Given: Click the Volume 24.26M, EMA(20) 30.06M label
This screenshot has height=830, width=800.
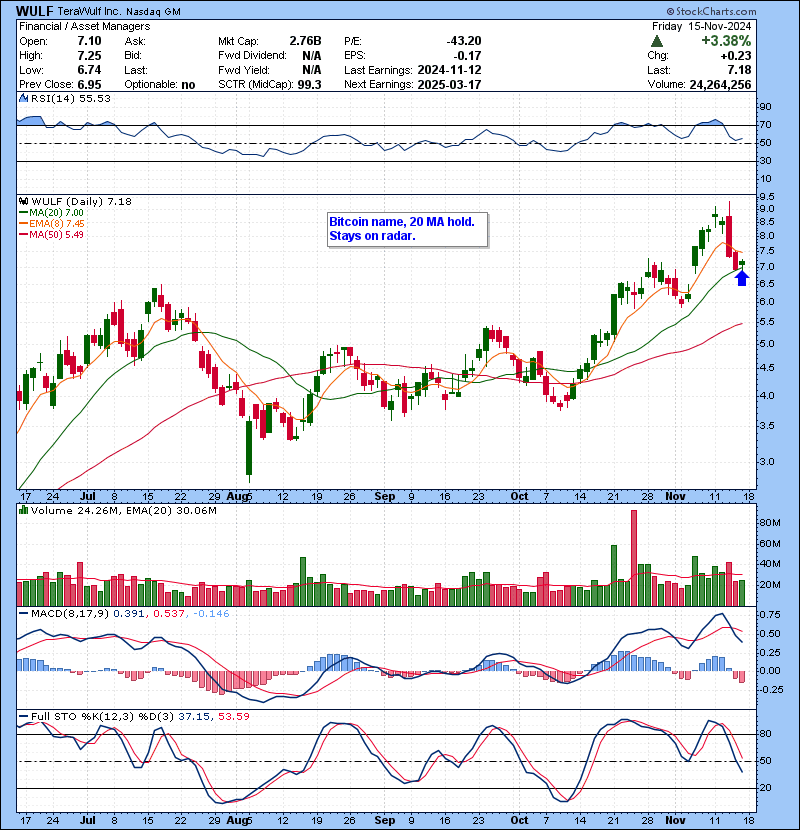Looking at the screenshot, I should click(x=124, y=511).
